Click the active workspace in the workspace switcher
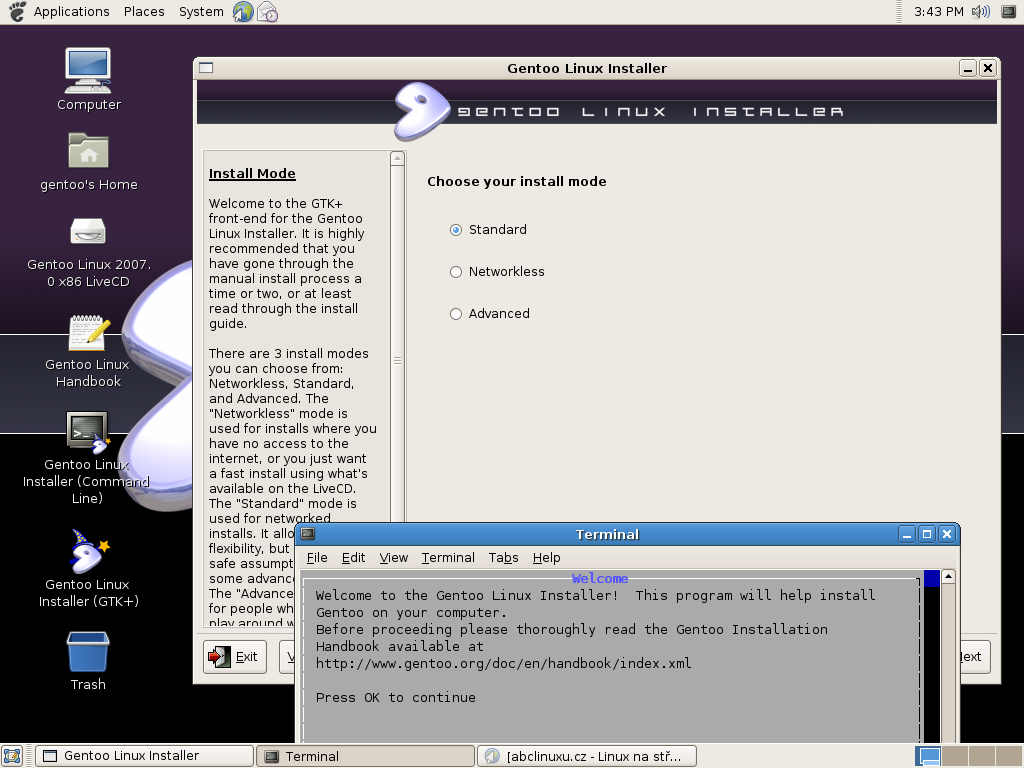The width and height of the screenshot is (1024, 768). pos(928,756)
